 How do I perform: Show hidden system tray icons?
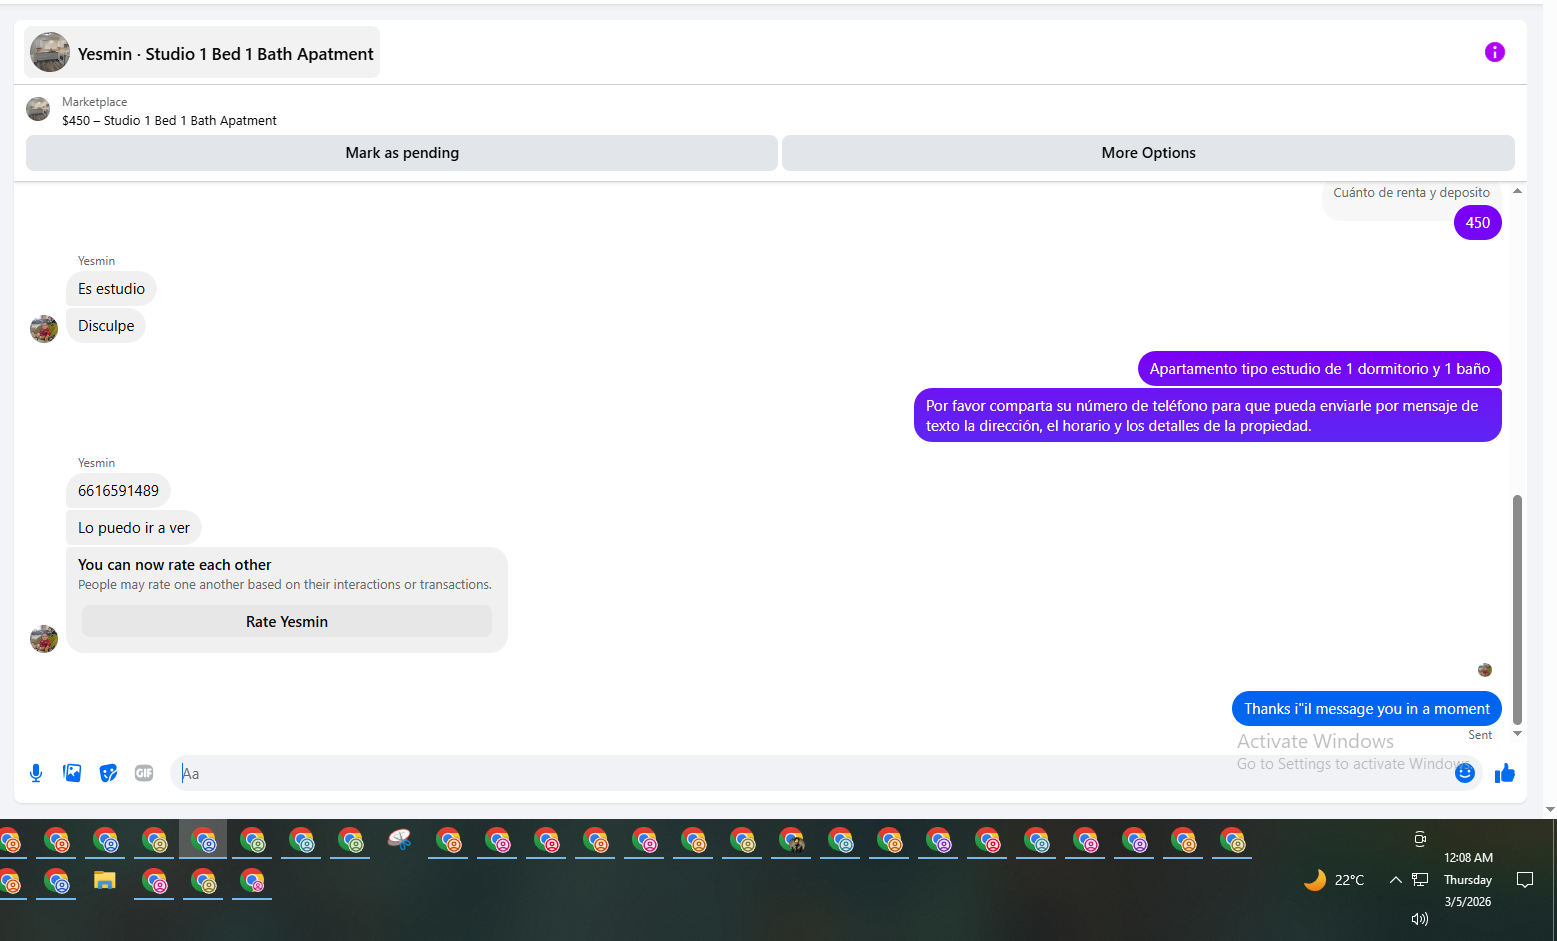click(1395, 880)
